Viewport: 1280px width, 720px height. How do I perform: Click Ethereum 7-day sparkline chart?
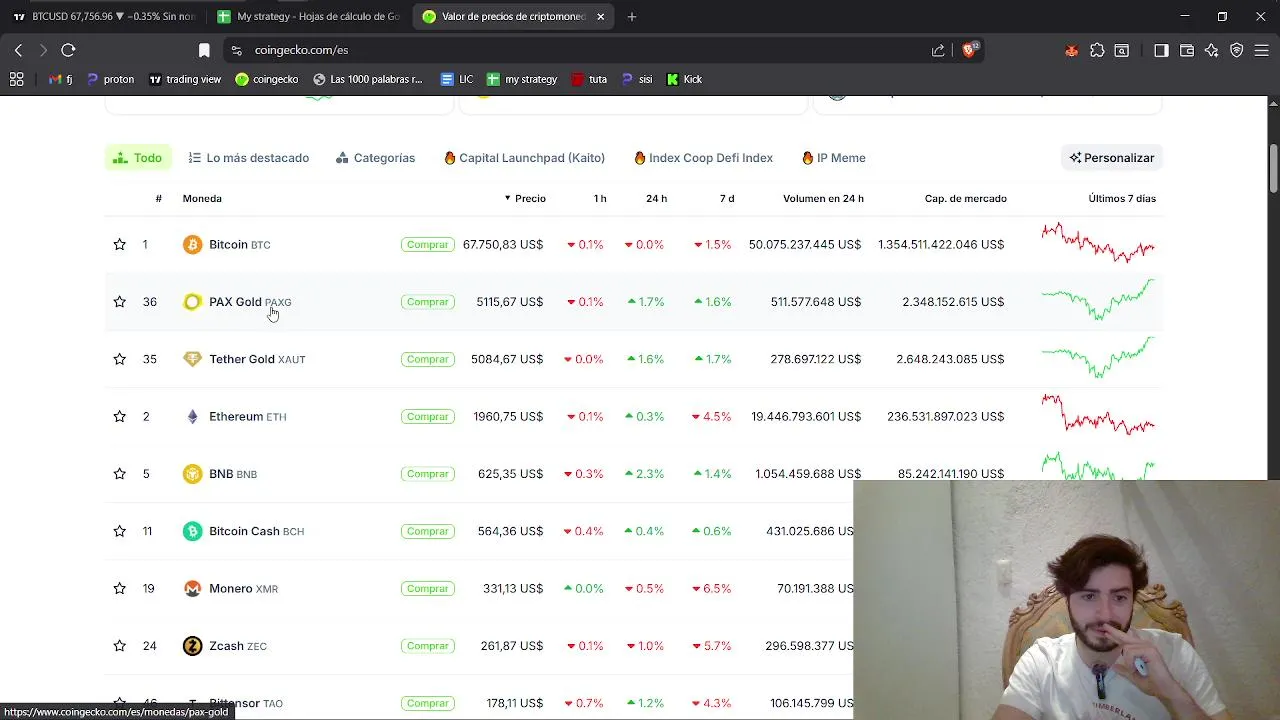click(1098, 415)
